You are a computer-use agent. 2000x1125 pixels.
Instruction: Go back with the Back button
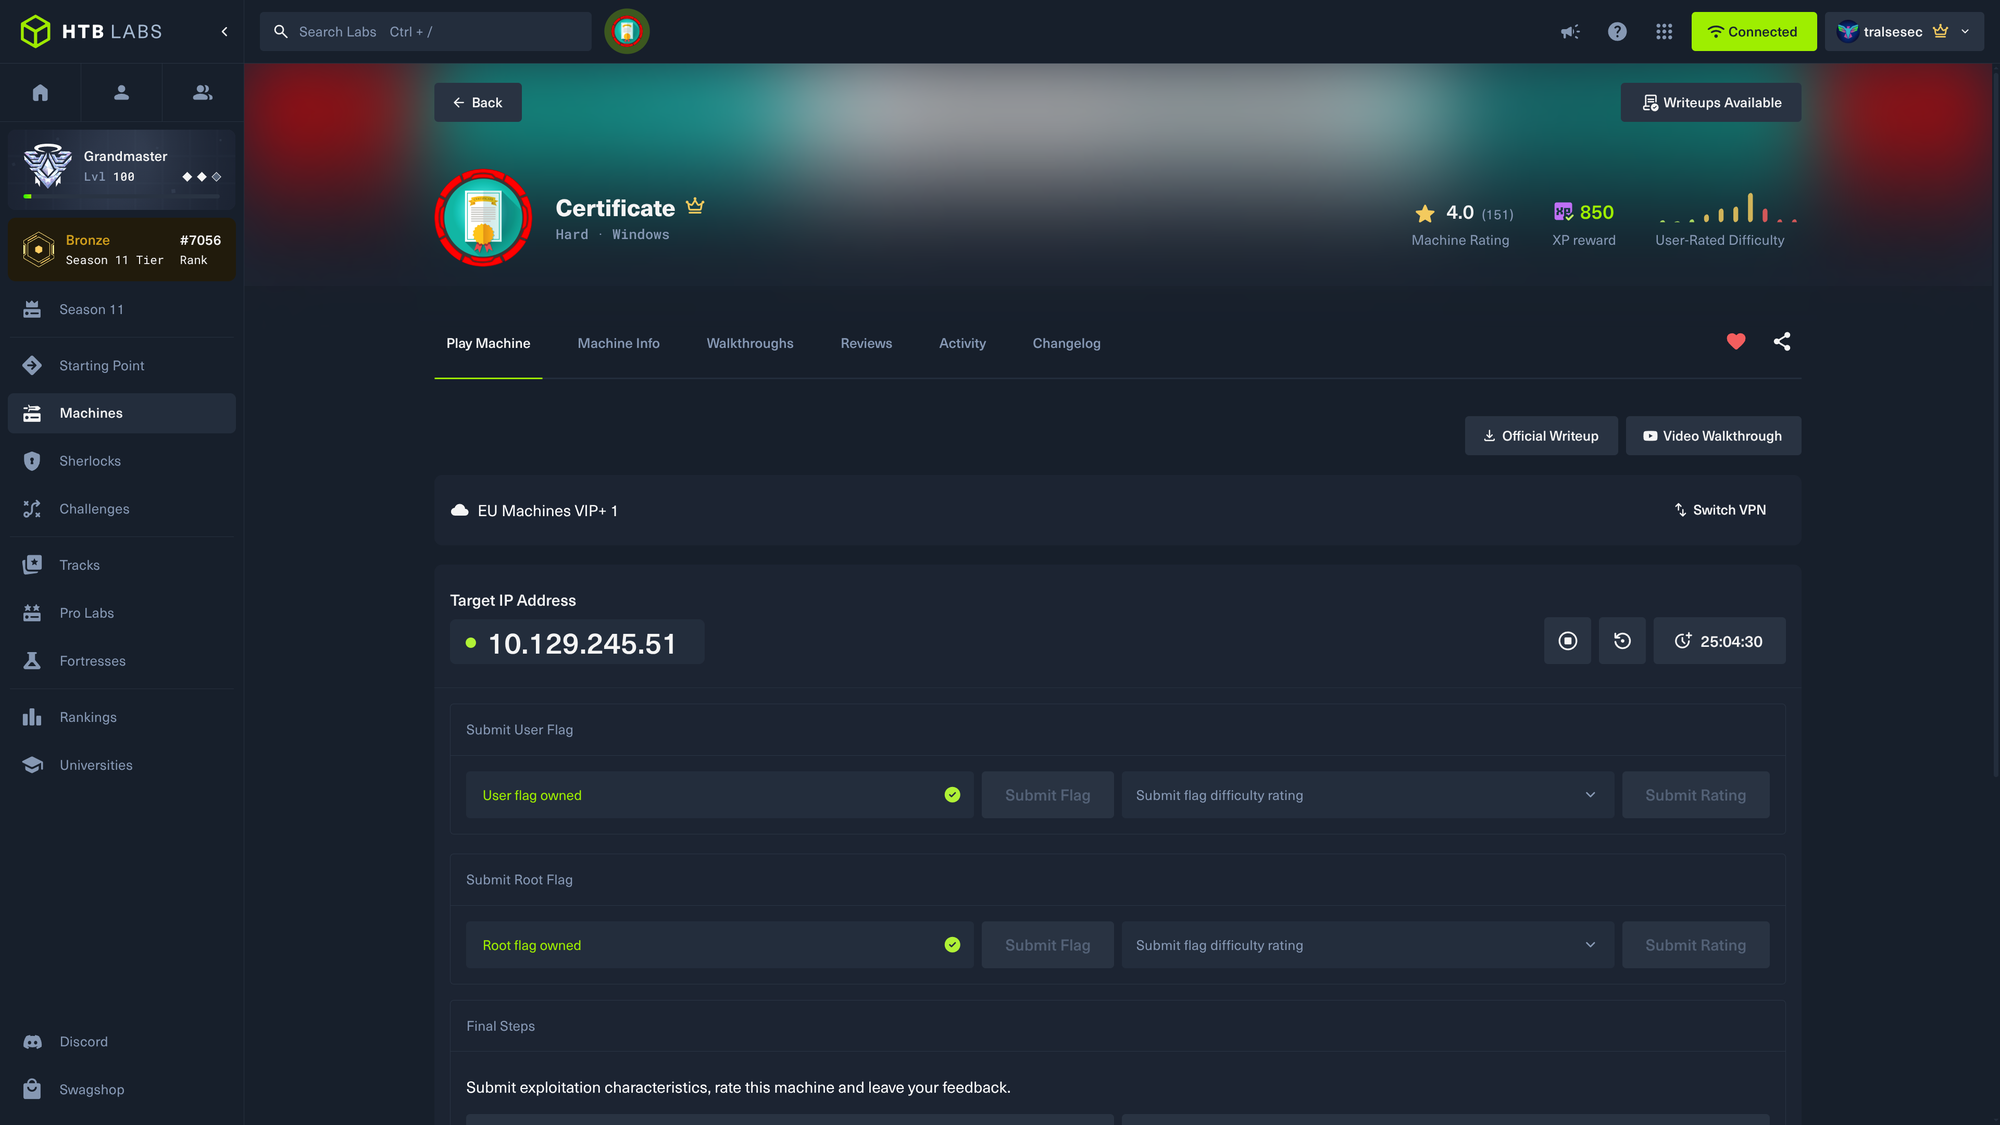click(x=478, y=102)
